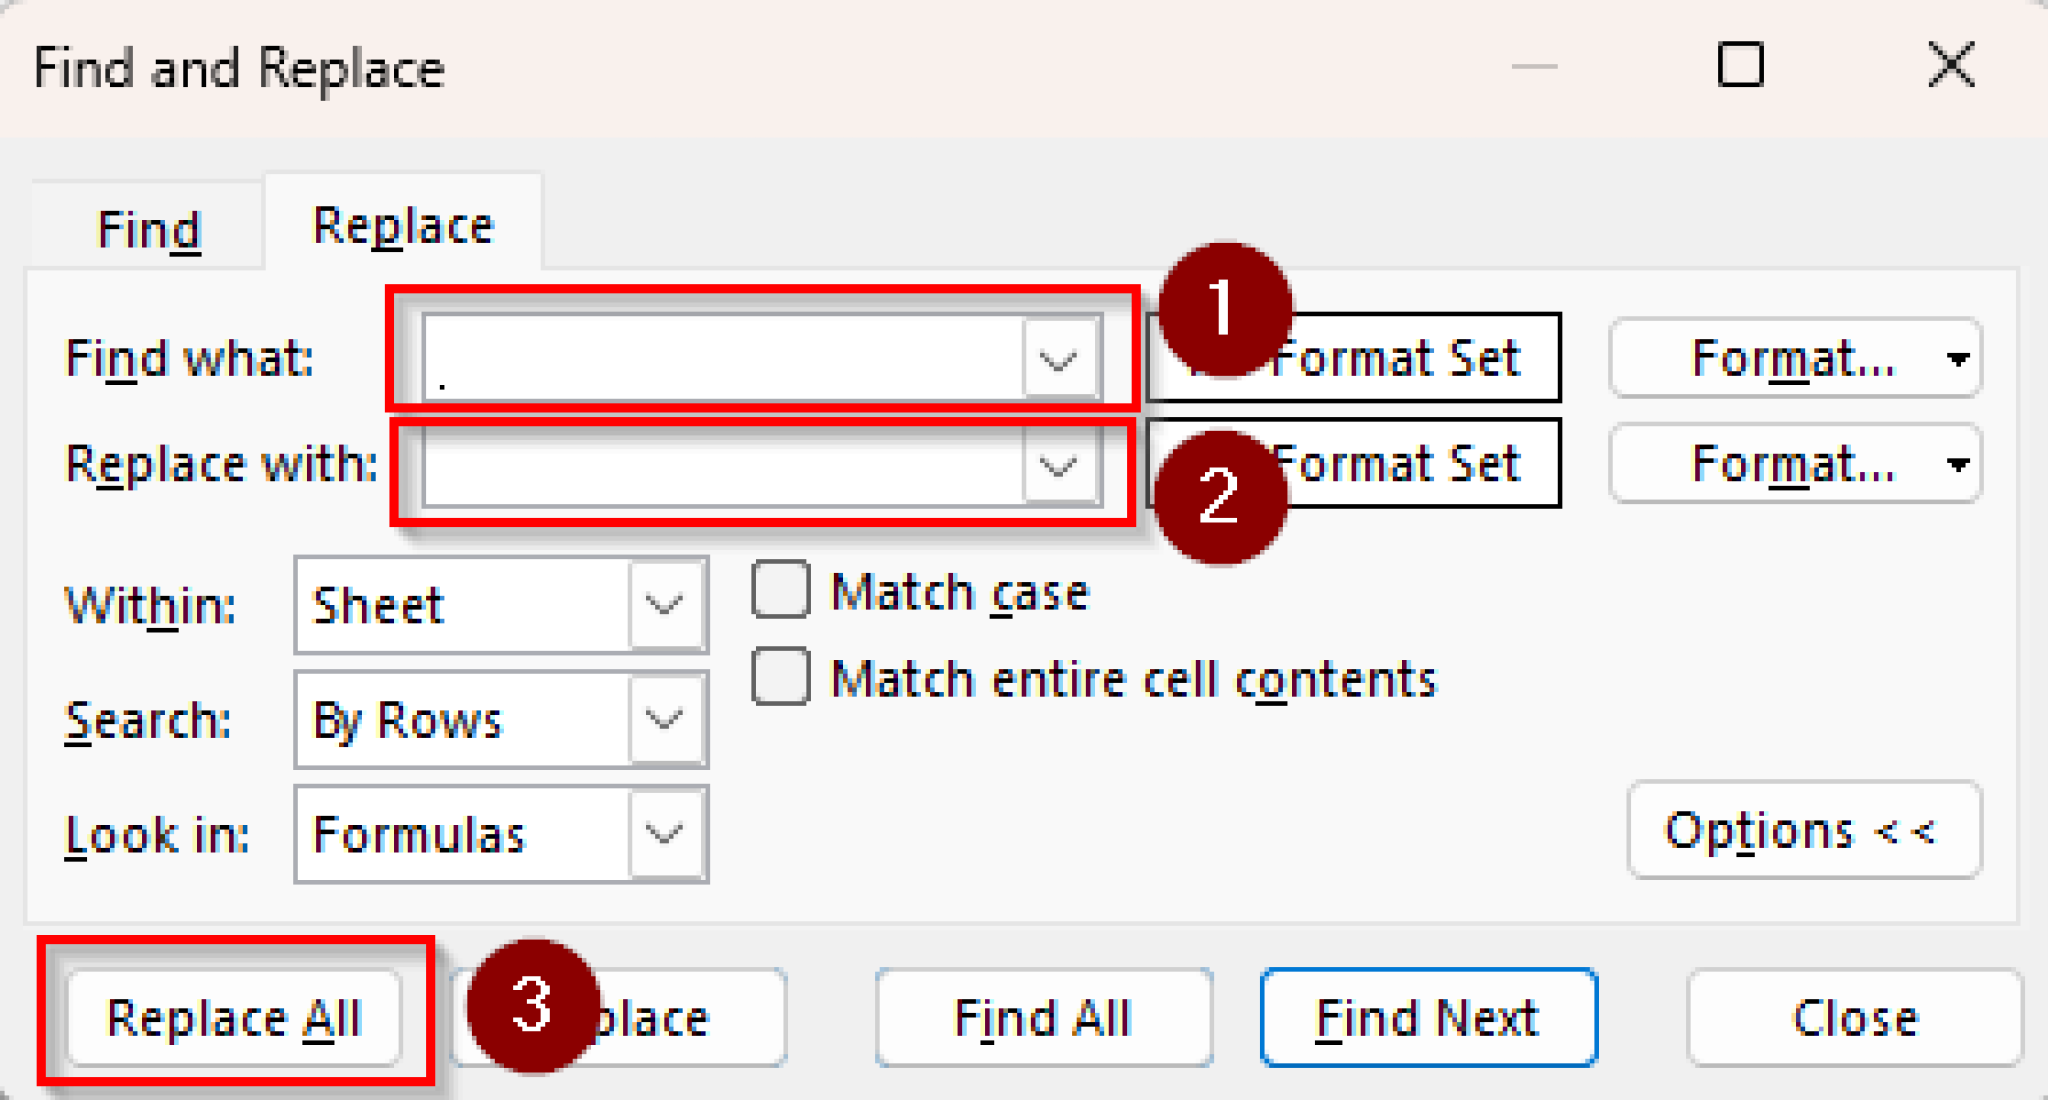Viewport: 2048px width, 1100px height.
Task: Maximize the Find and Replace window
Action: (x=1740, y=66)
